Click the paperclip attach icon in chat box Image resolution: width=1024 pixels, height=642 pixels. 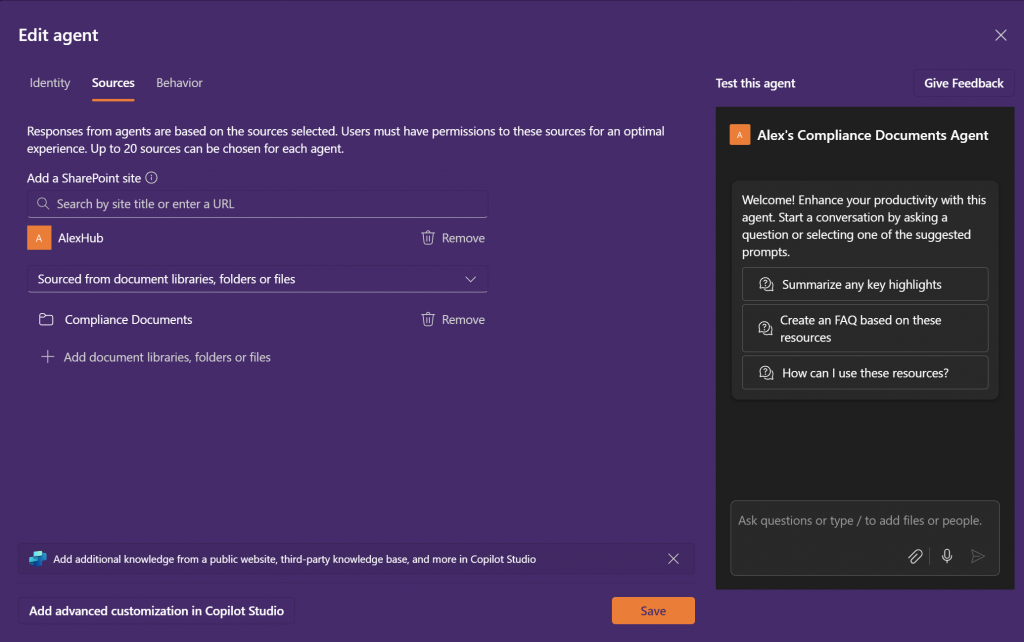pos(915,556)
